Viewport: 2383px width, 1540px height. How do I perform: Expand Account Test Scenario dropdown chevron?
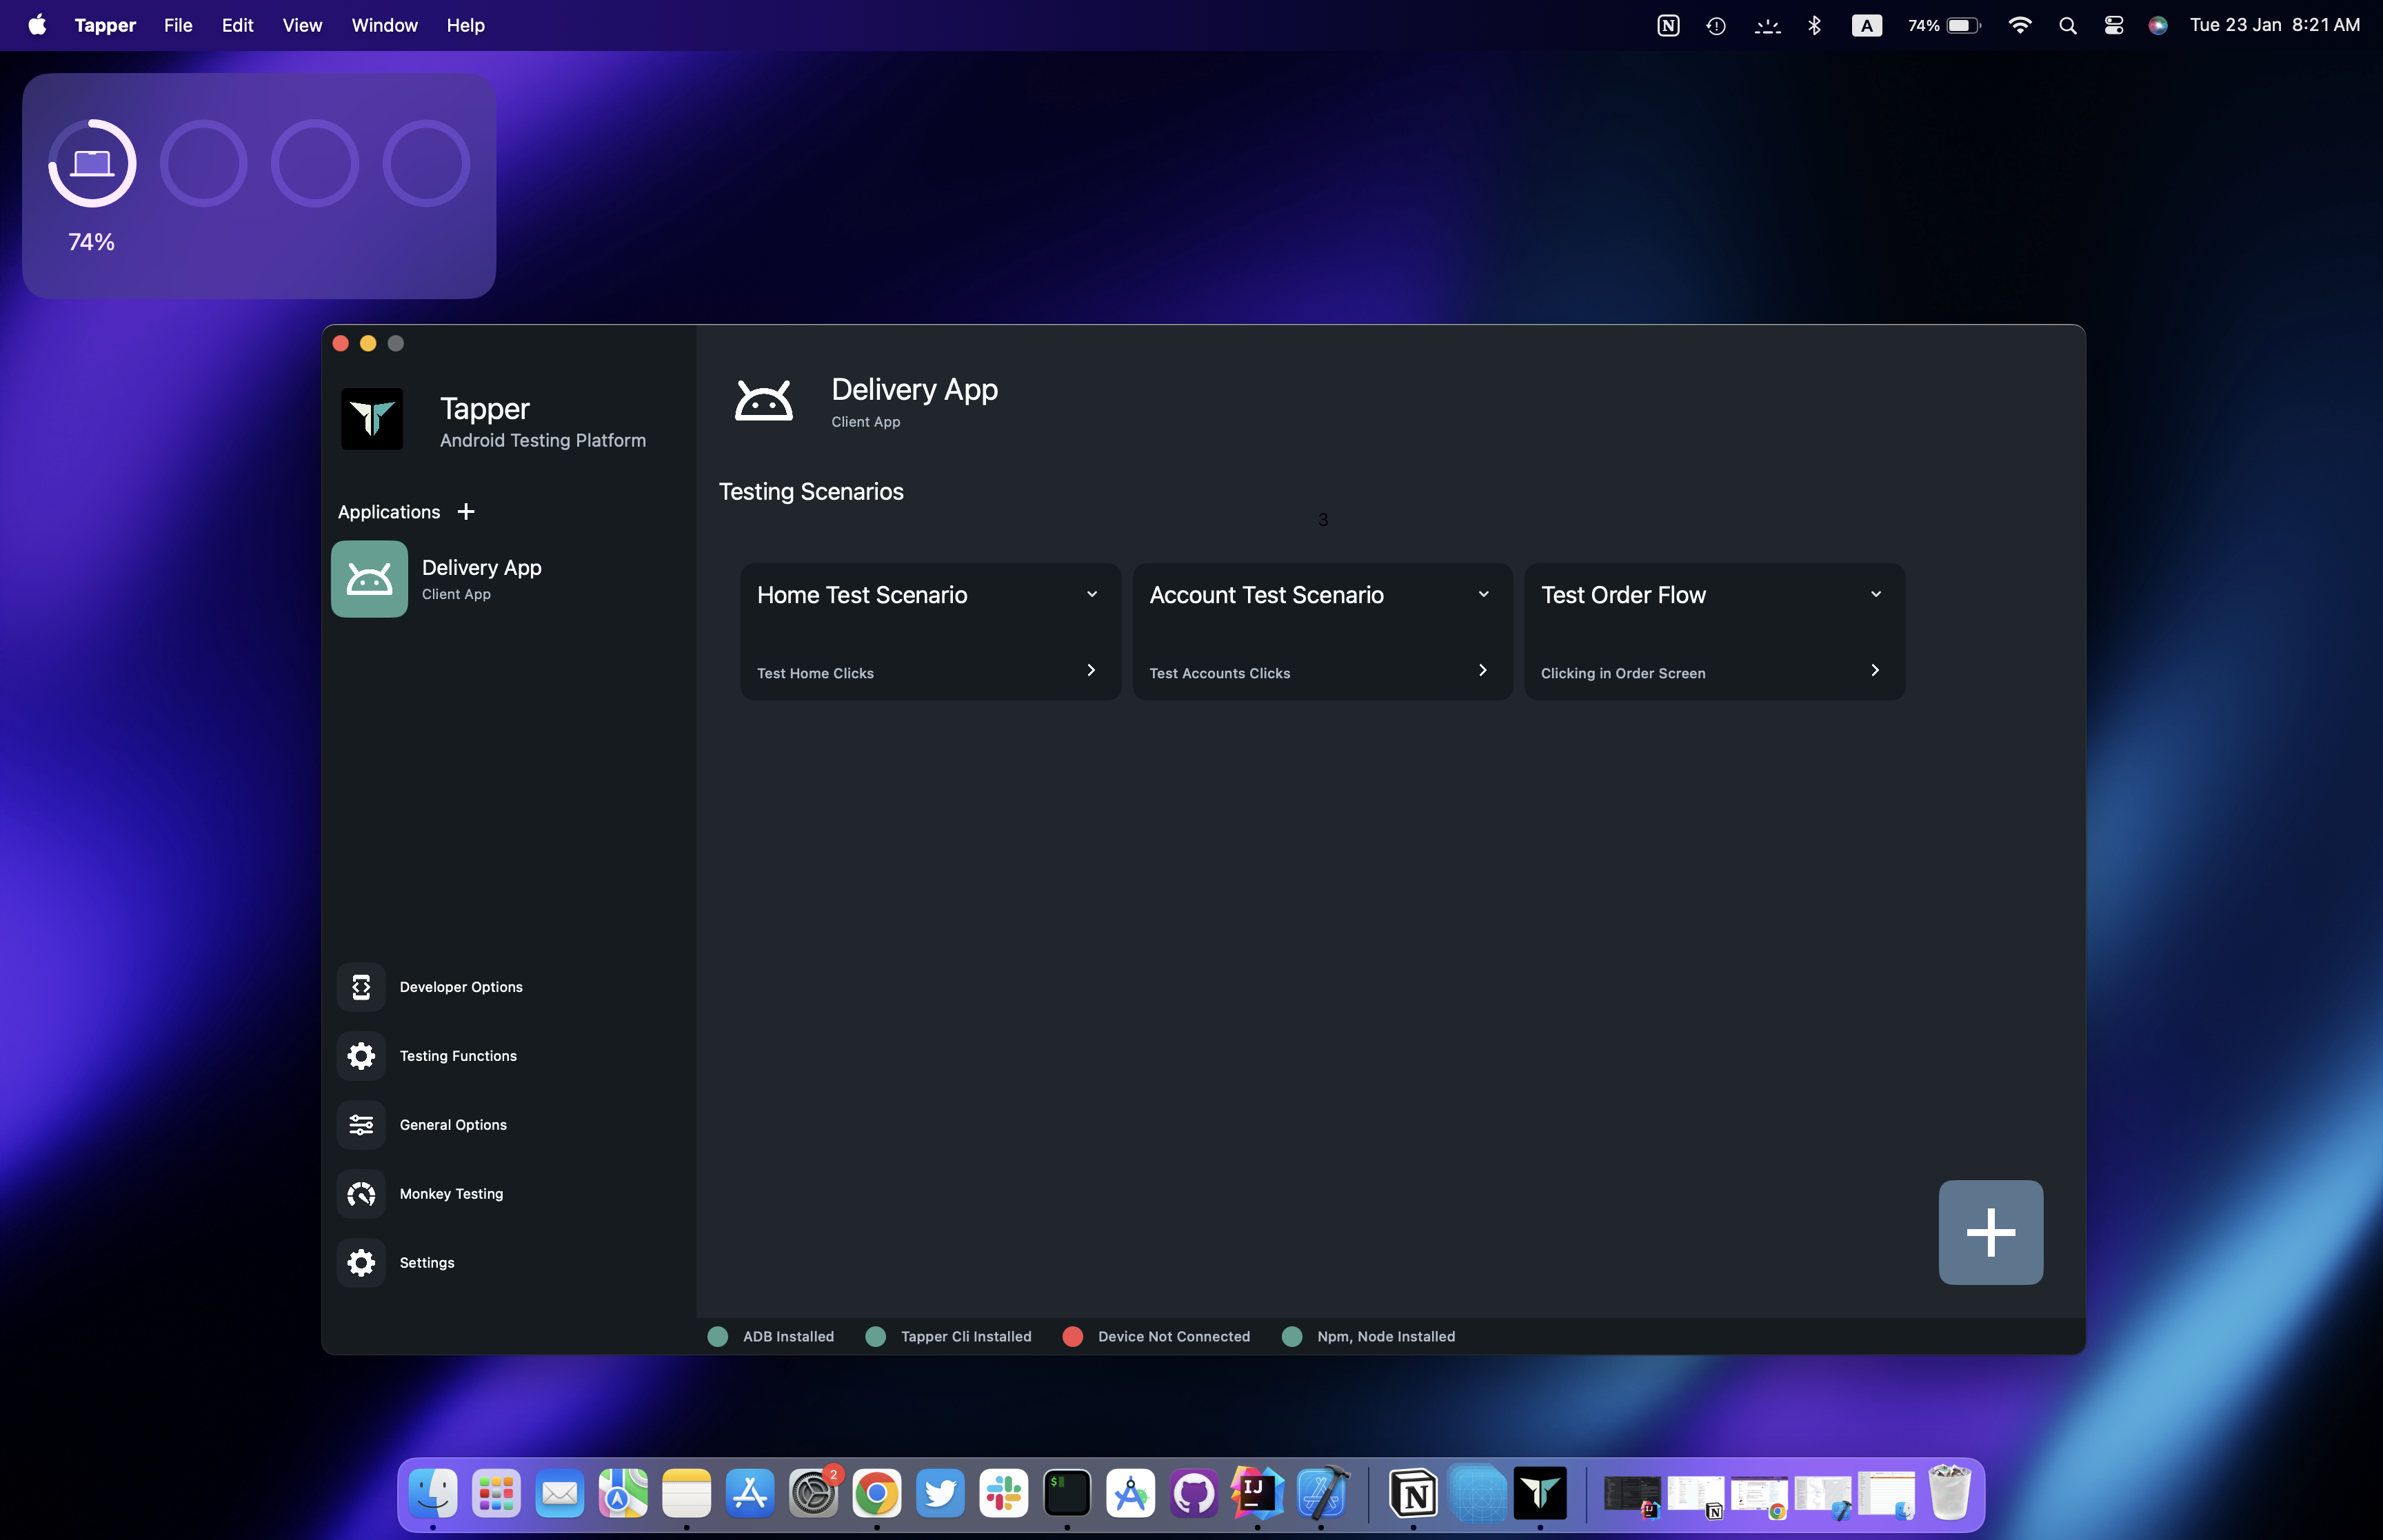[1484, 594]
